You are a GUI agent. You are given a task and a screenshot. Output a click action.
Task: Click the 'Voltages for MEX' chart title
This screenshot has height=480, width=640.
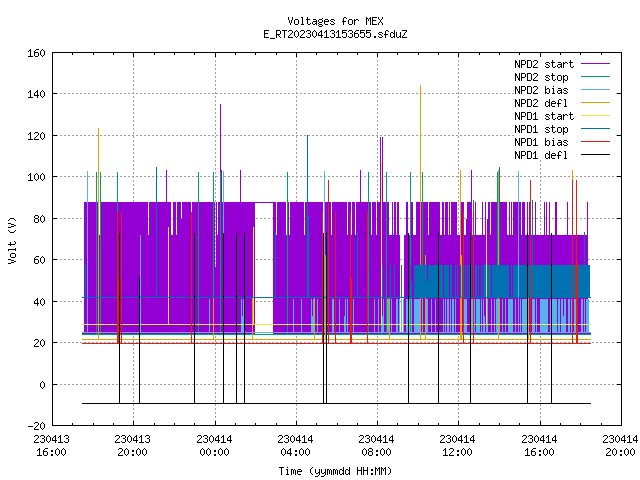click(x=335, y=21)
